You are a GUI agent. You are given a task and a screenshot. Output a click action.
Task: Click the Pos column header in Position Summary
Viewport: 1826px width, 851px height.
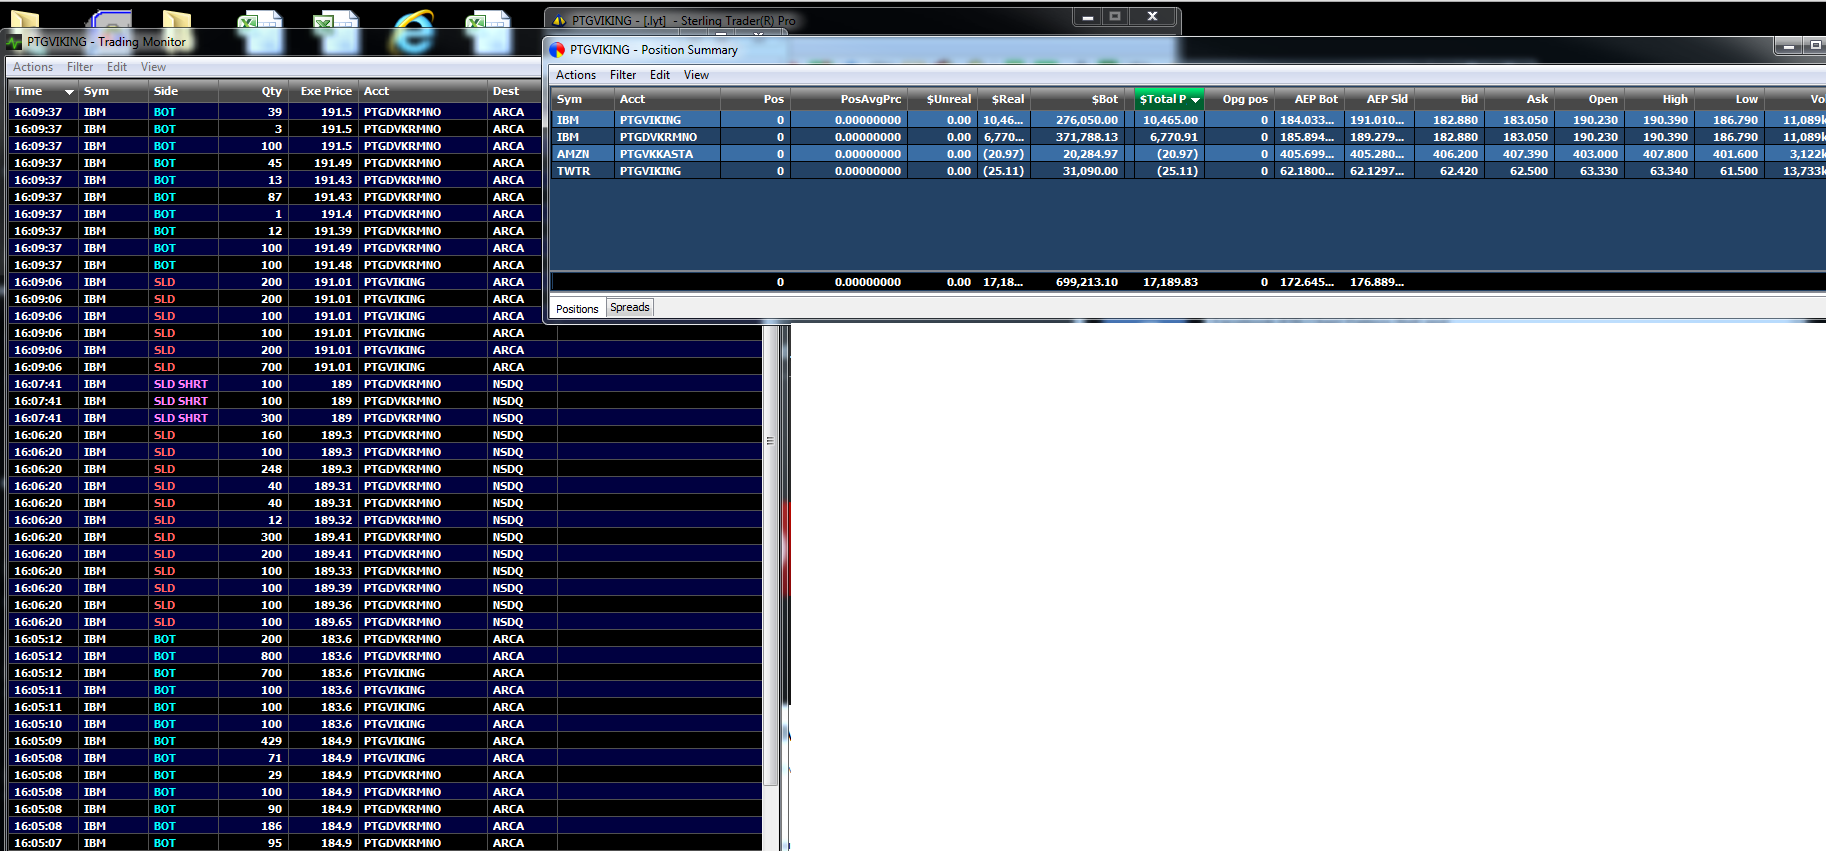click(x=755, y=99)
